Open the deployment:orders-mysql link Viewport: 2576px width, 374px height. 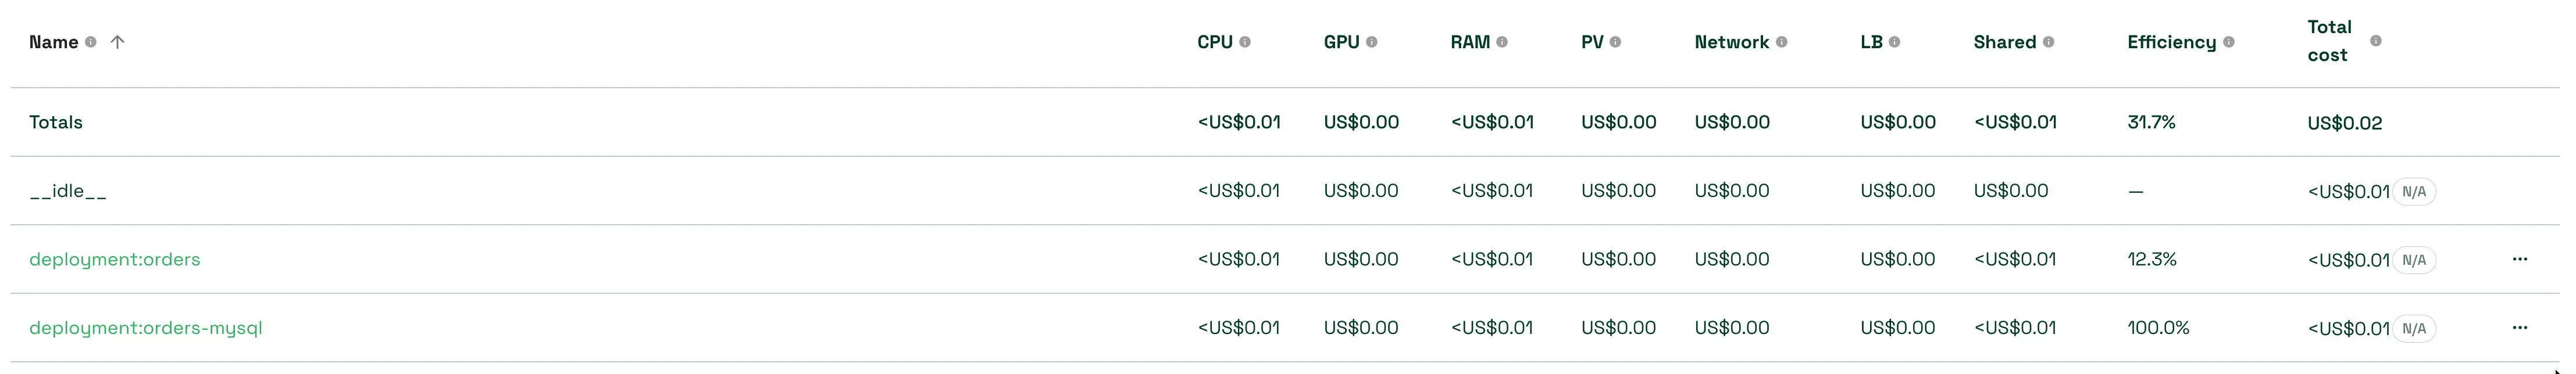pos(146,328)
